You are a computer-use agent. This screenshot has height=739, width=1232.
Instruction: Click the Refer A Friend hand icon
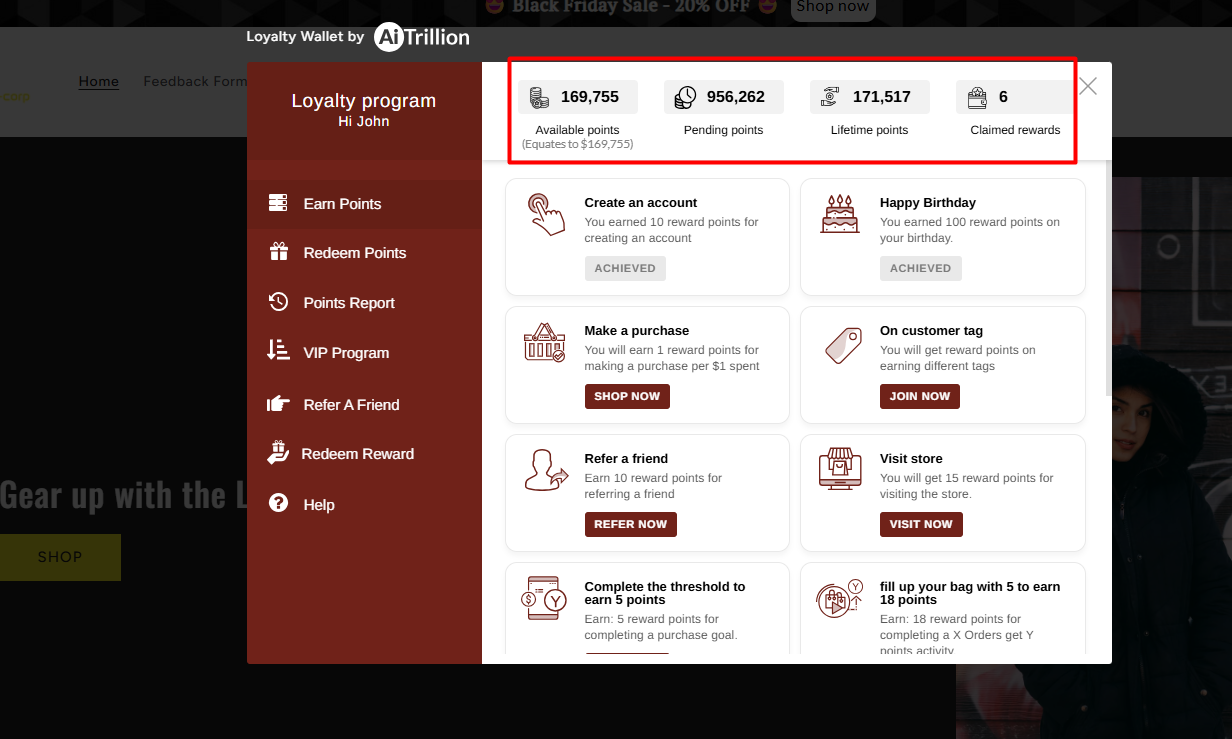click(x=278, y=404)
